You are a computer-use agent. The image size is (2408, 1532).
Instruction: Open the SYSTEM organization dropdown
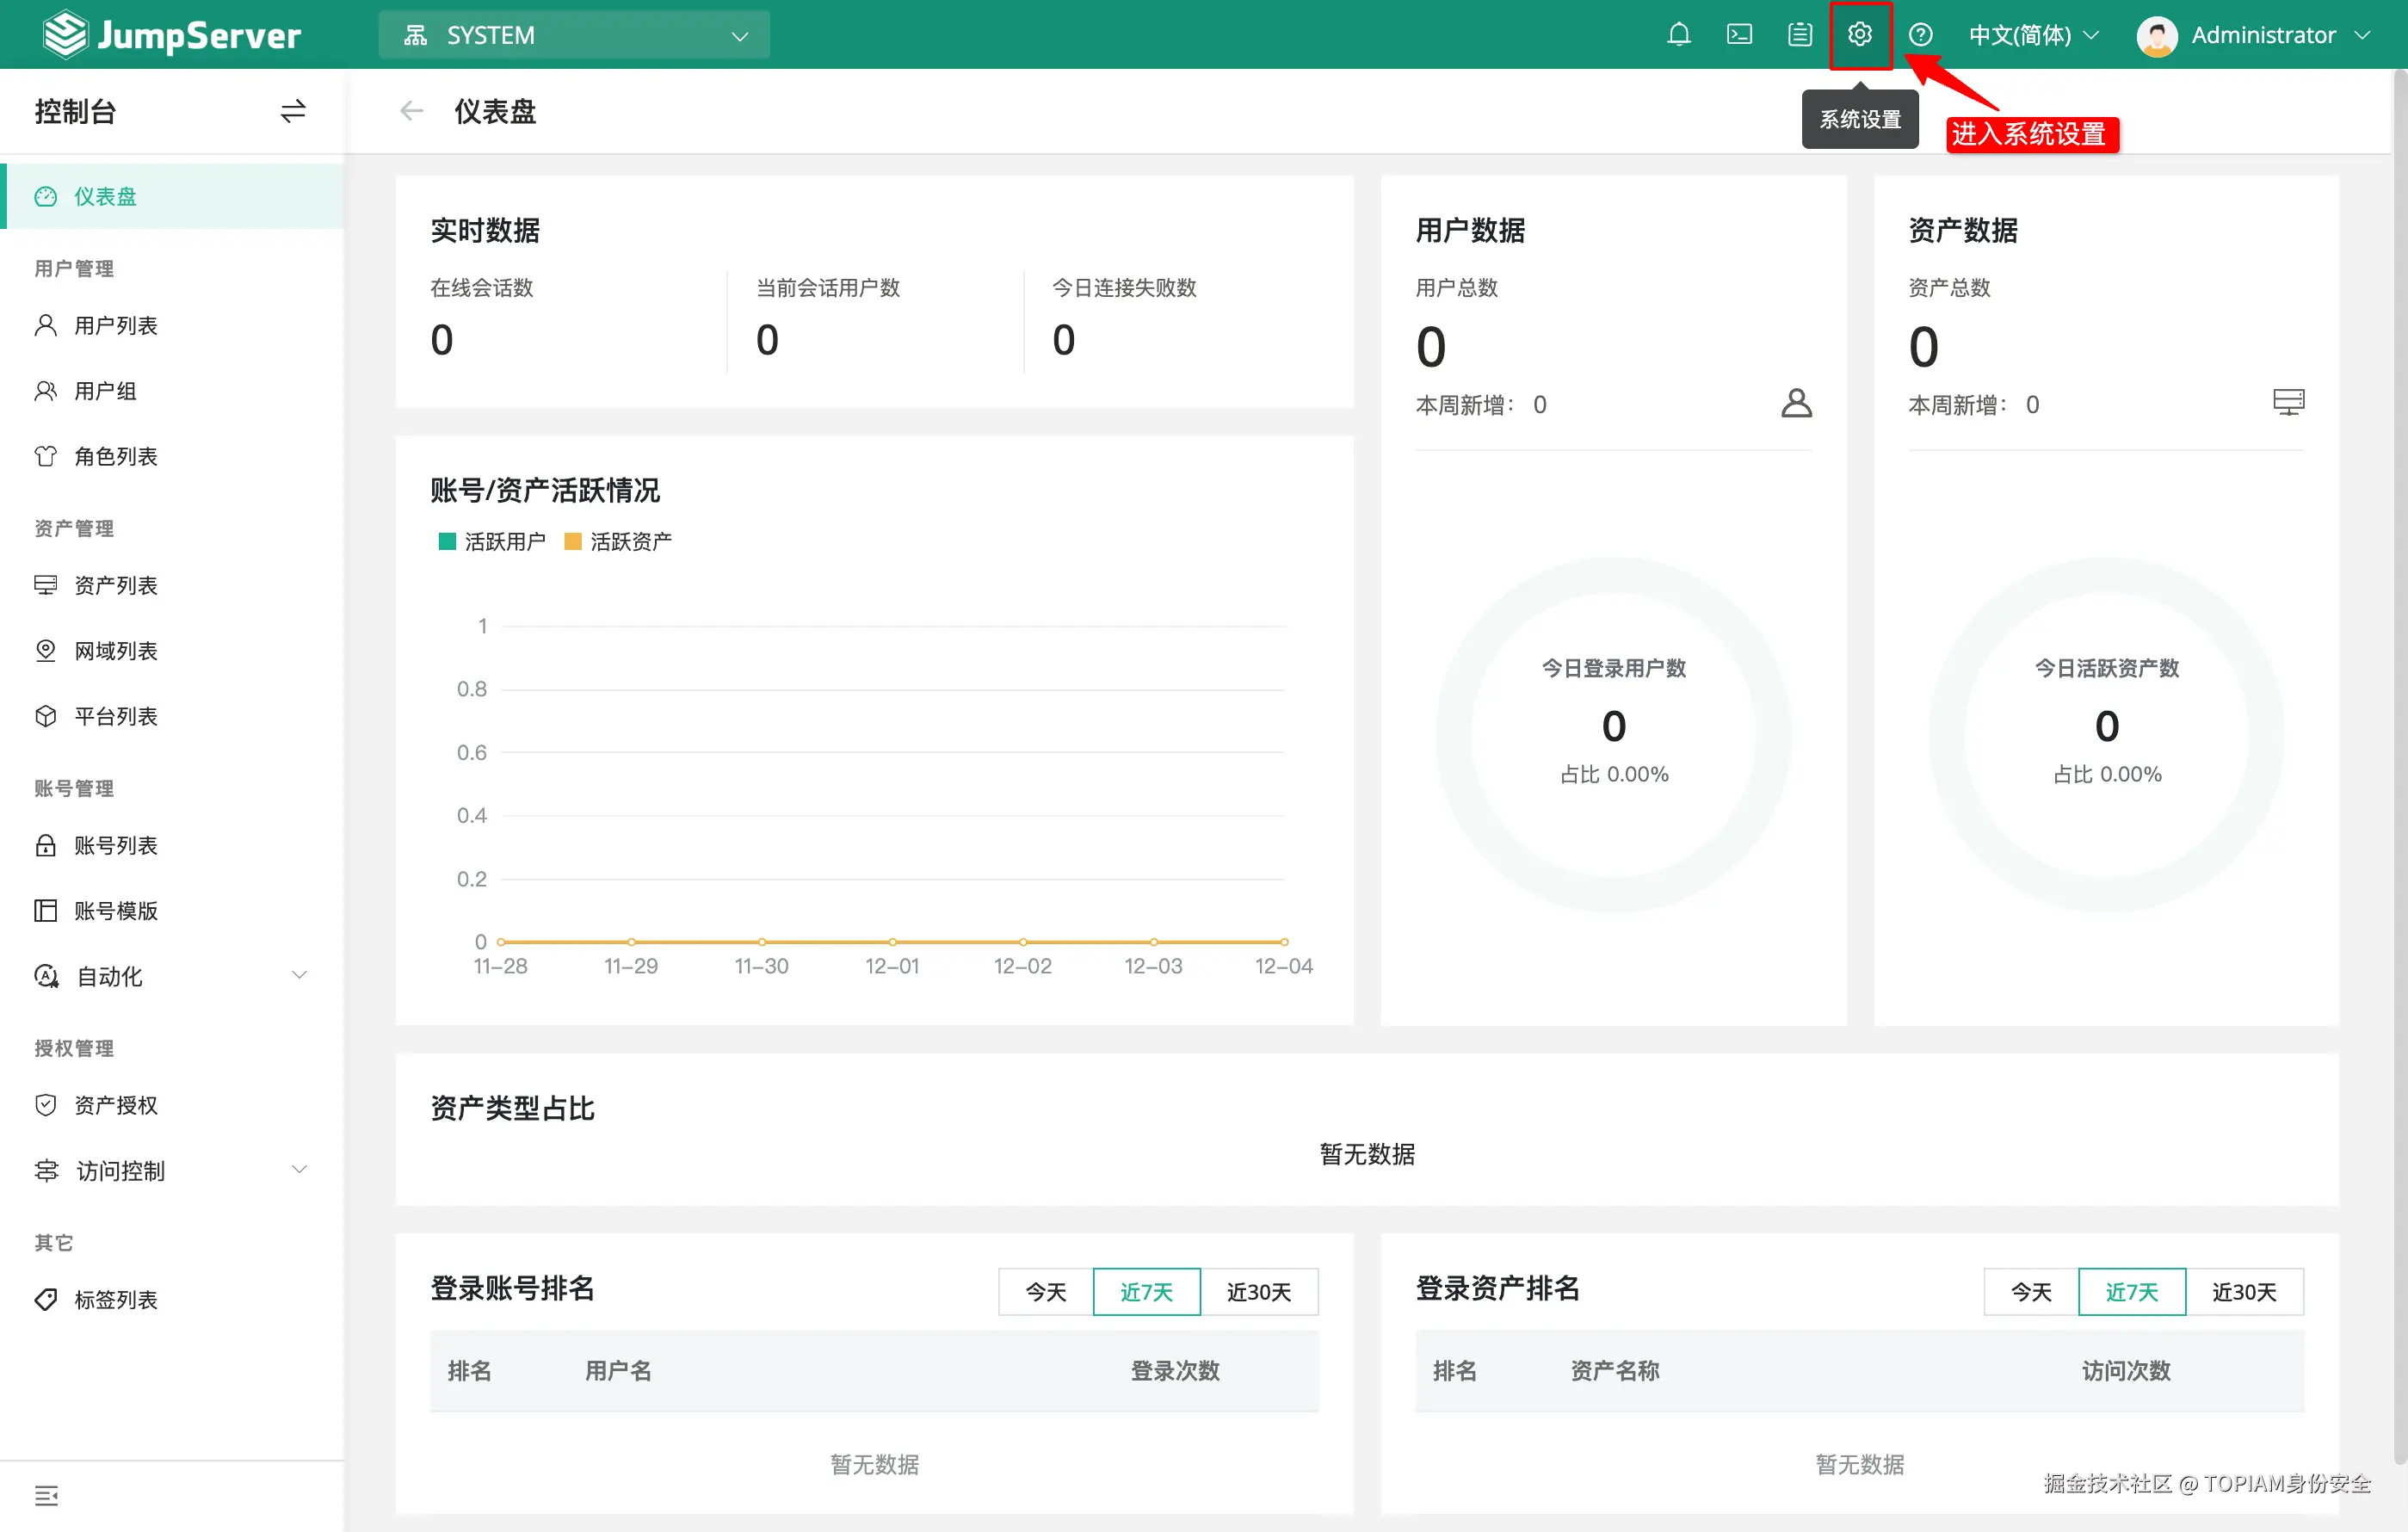click(x=574, y=35)
